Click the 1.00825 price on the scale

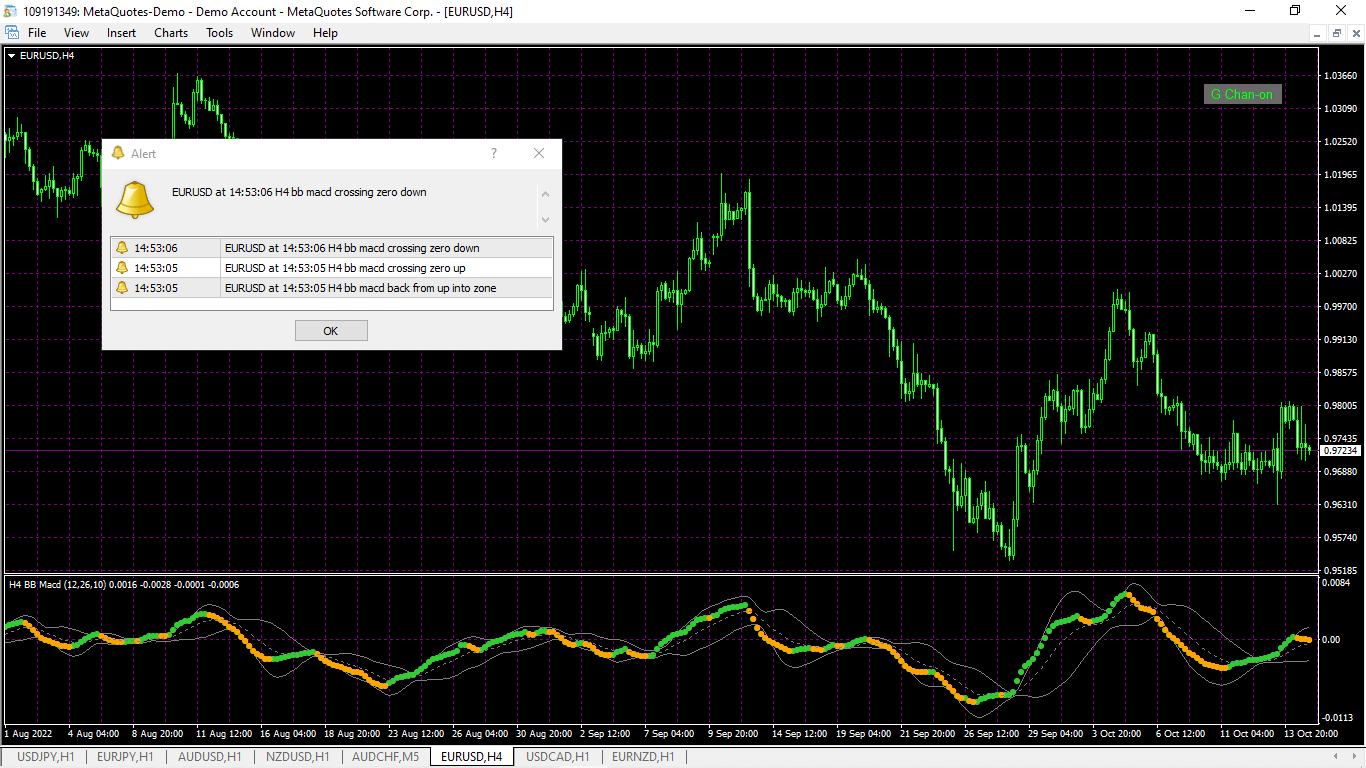point(1340,241)
